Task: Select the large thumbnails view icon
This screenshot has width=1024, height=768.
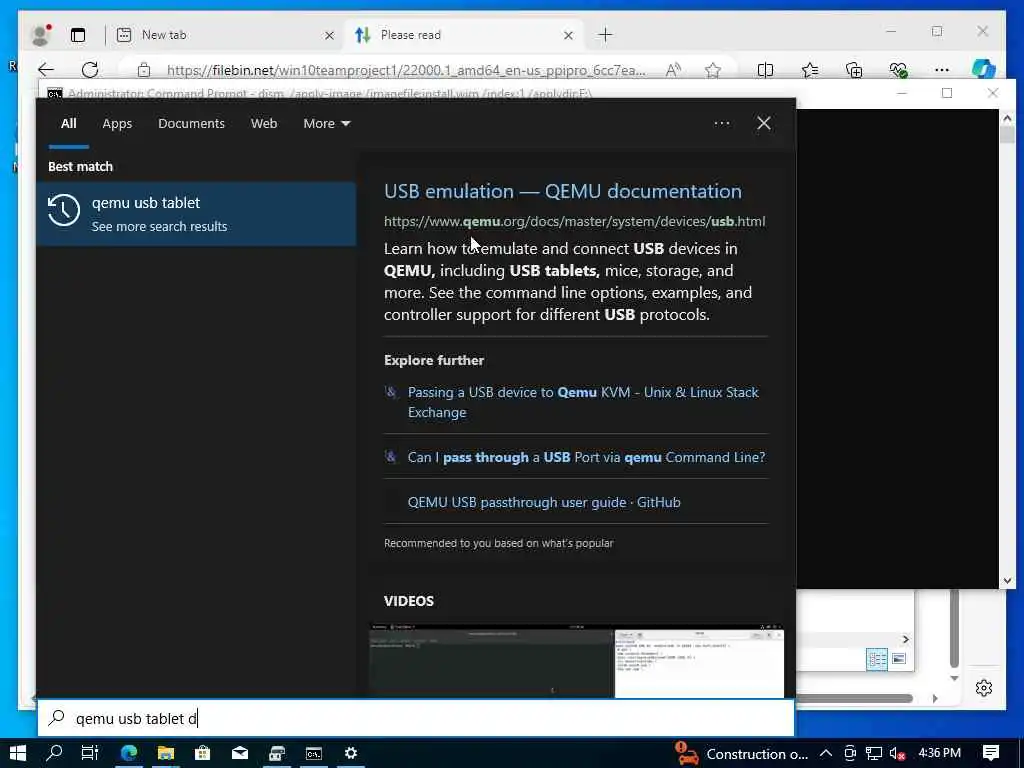Action: [x=899, y=658]
